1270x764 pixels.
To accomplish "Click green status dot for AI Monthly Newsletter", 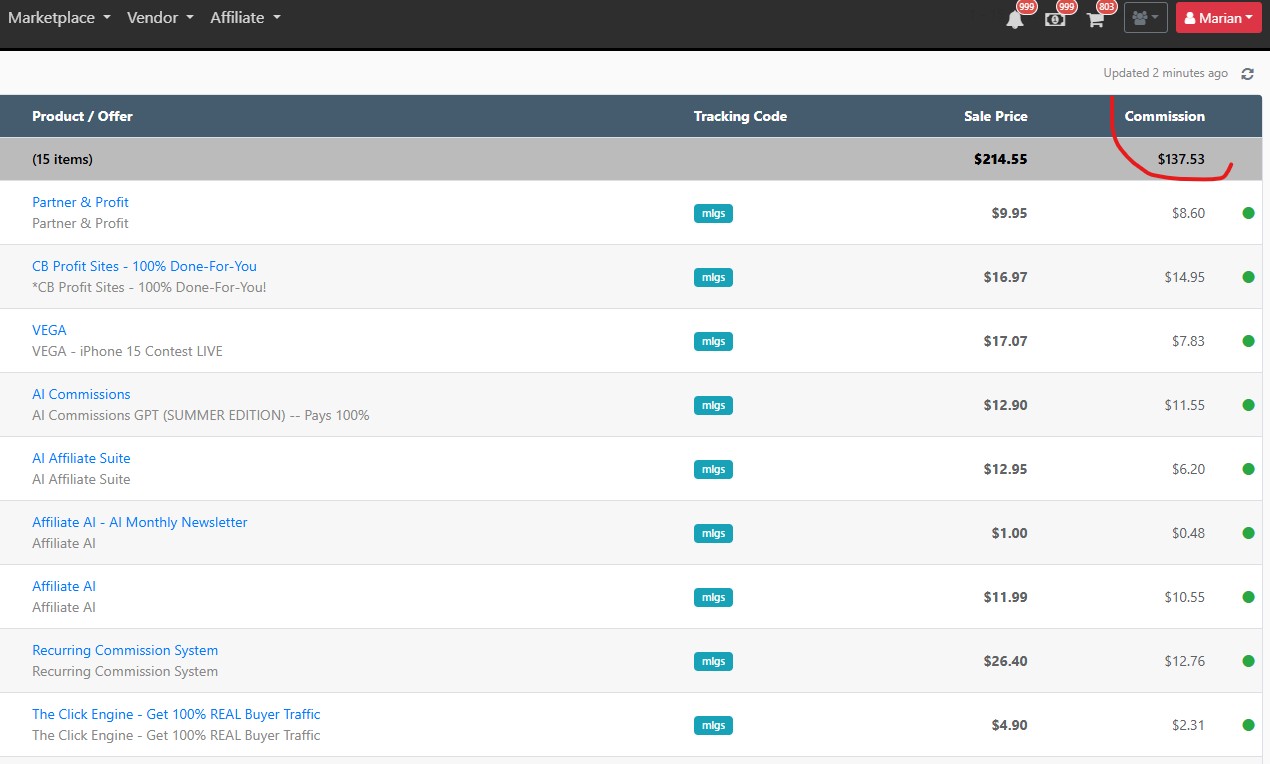I will click(1248, 533).
